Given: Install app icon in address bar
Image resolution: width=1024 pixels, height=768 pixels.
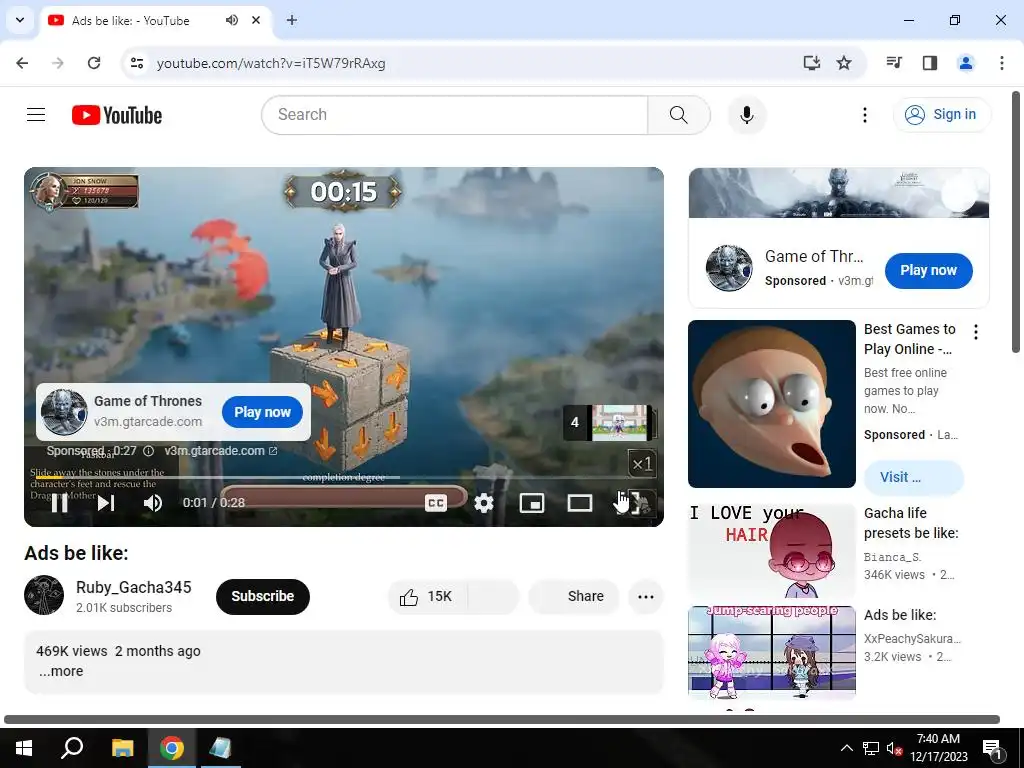Looking at the screenshot, I should 812,63.
